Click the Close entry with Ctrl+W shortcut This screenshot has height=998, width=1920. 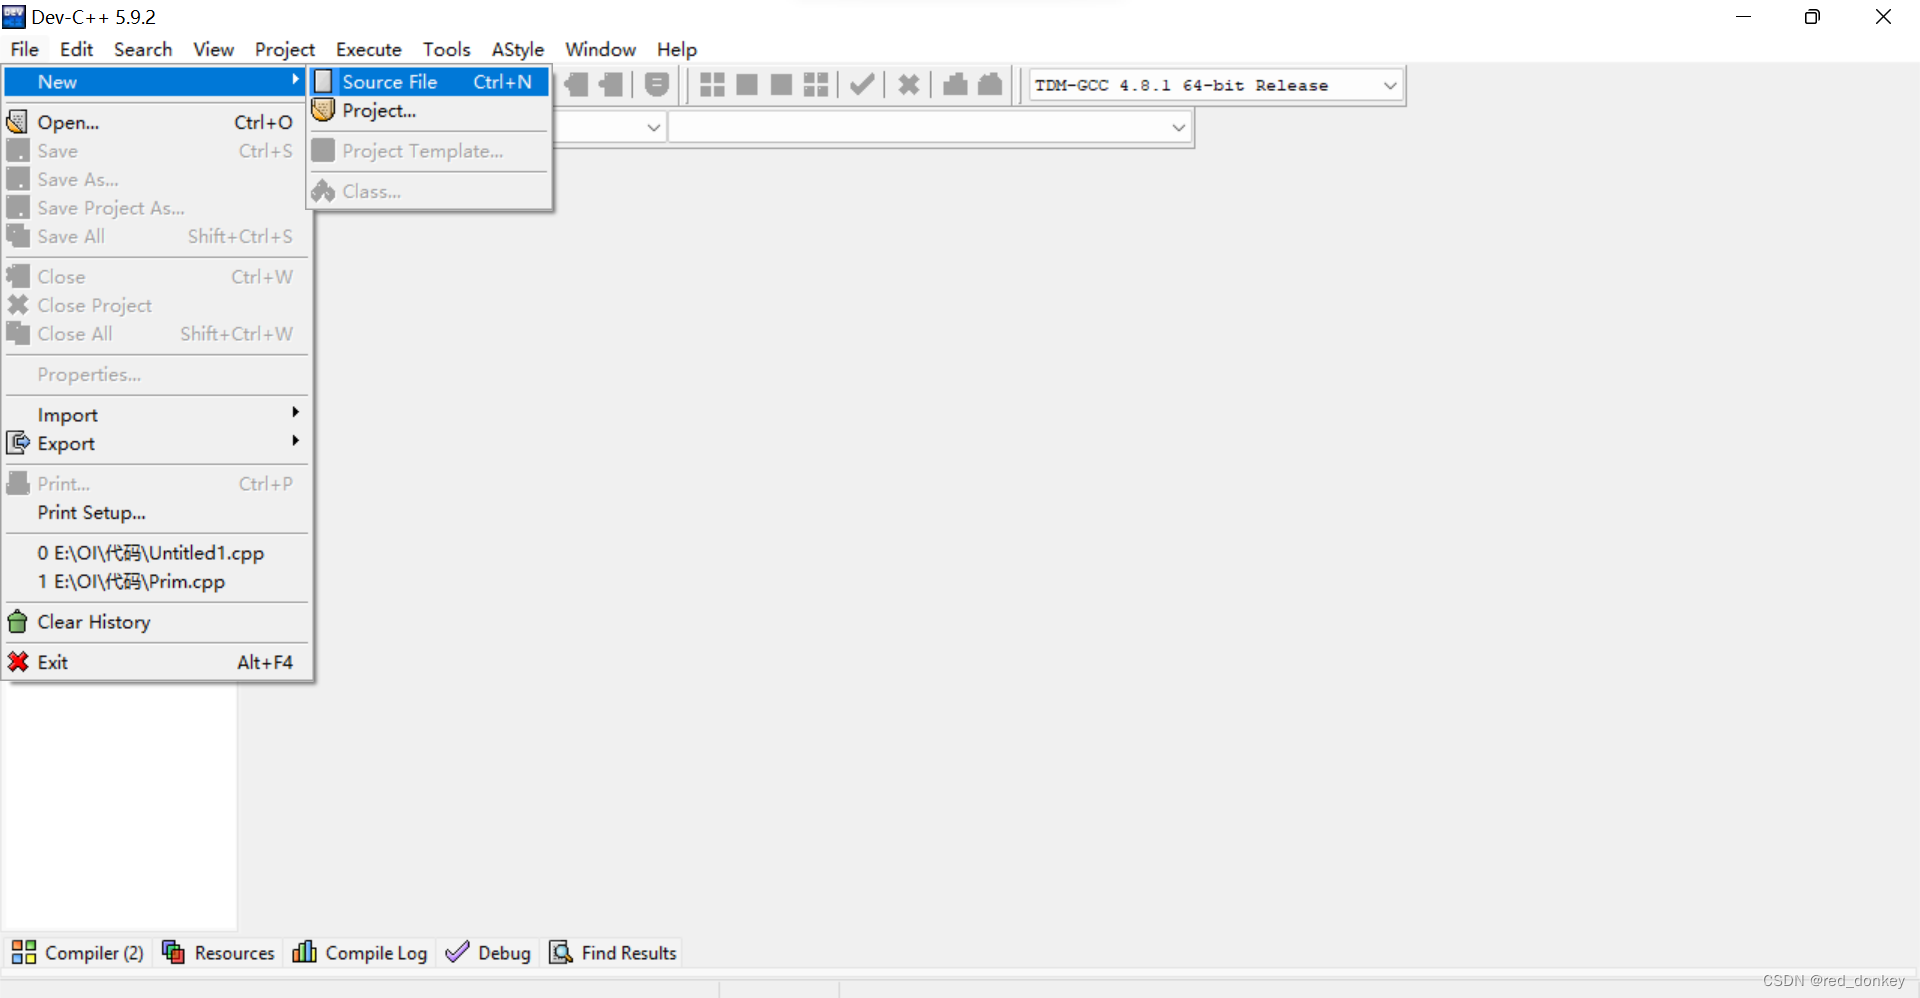coord(156,277)
